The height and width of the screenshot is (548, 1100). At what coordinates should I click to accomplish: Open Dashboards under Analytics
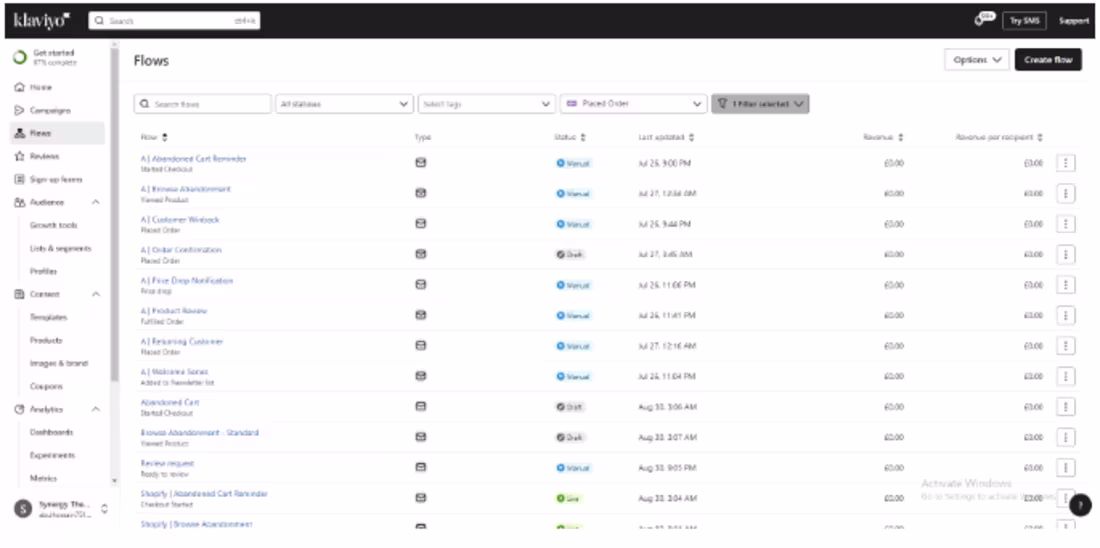click(51, 432)
